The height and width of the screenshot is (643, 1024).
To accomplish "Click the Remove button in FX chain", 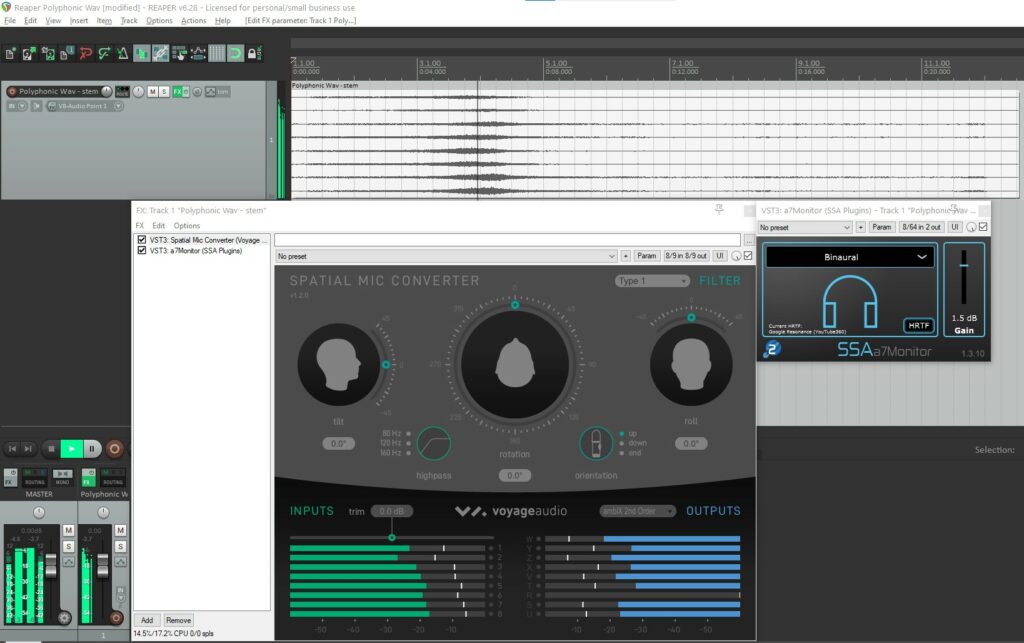I will pos(178,620).
